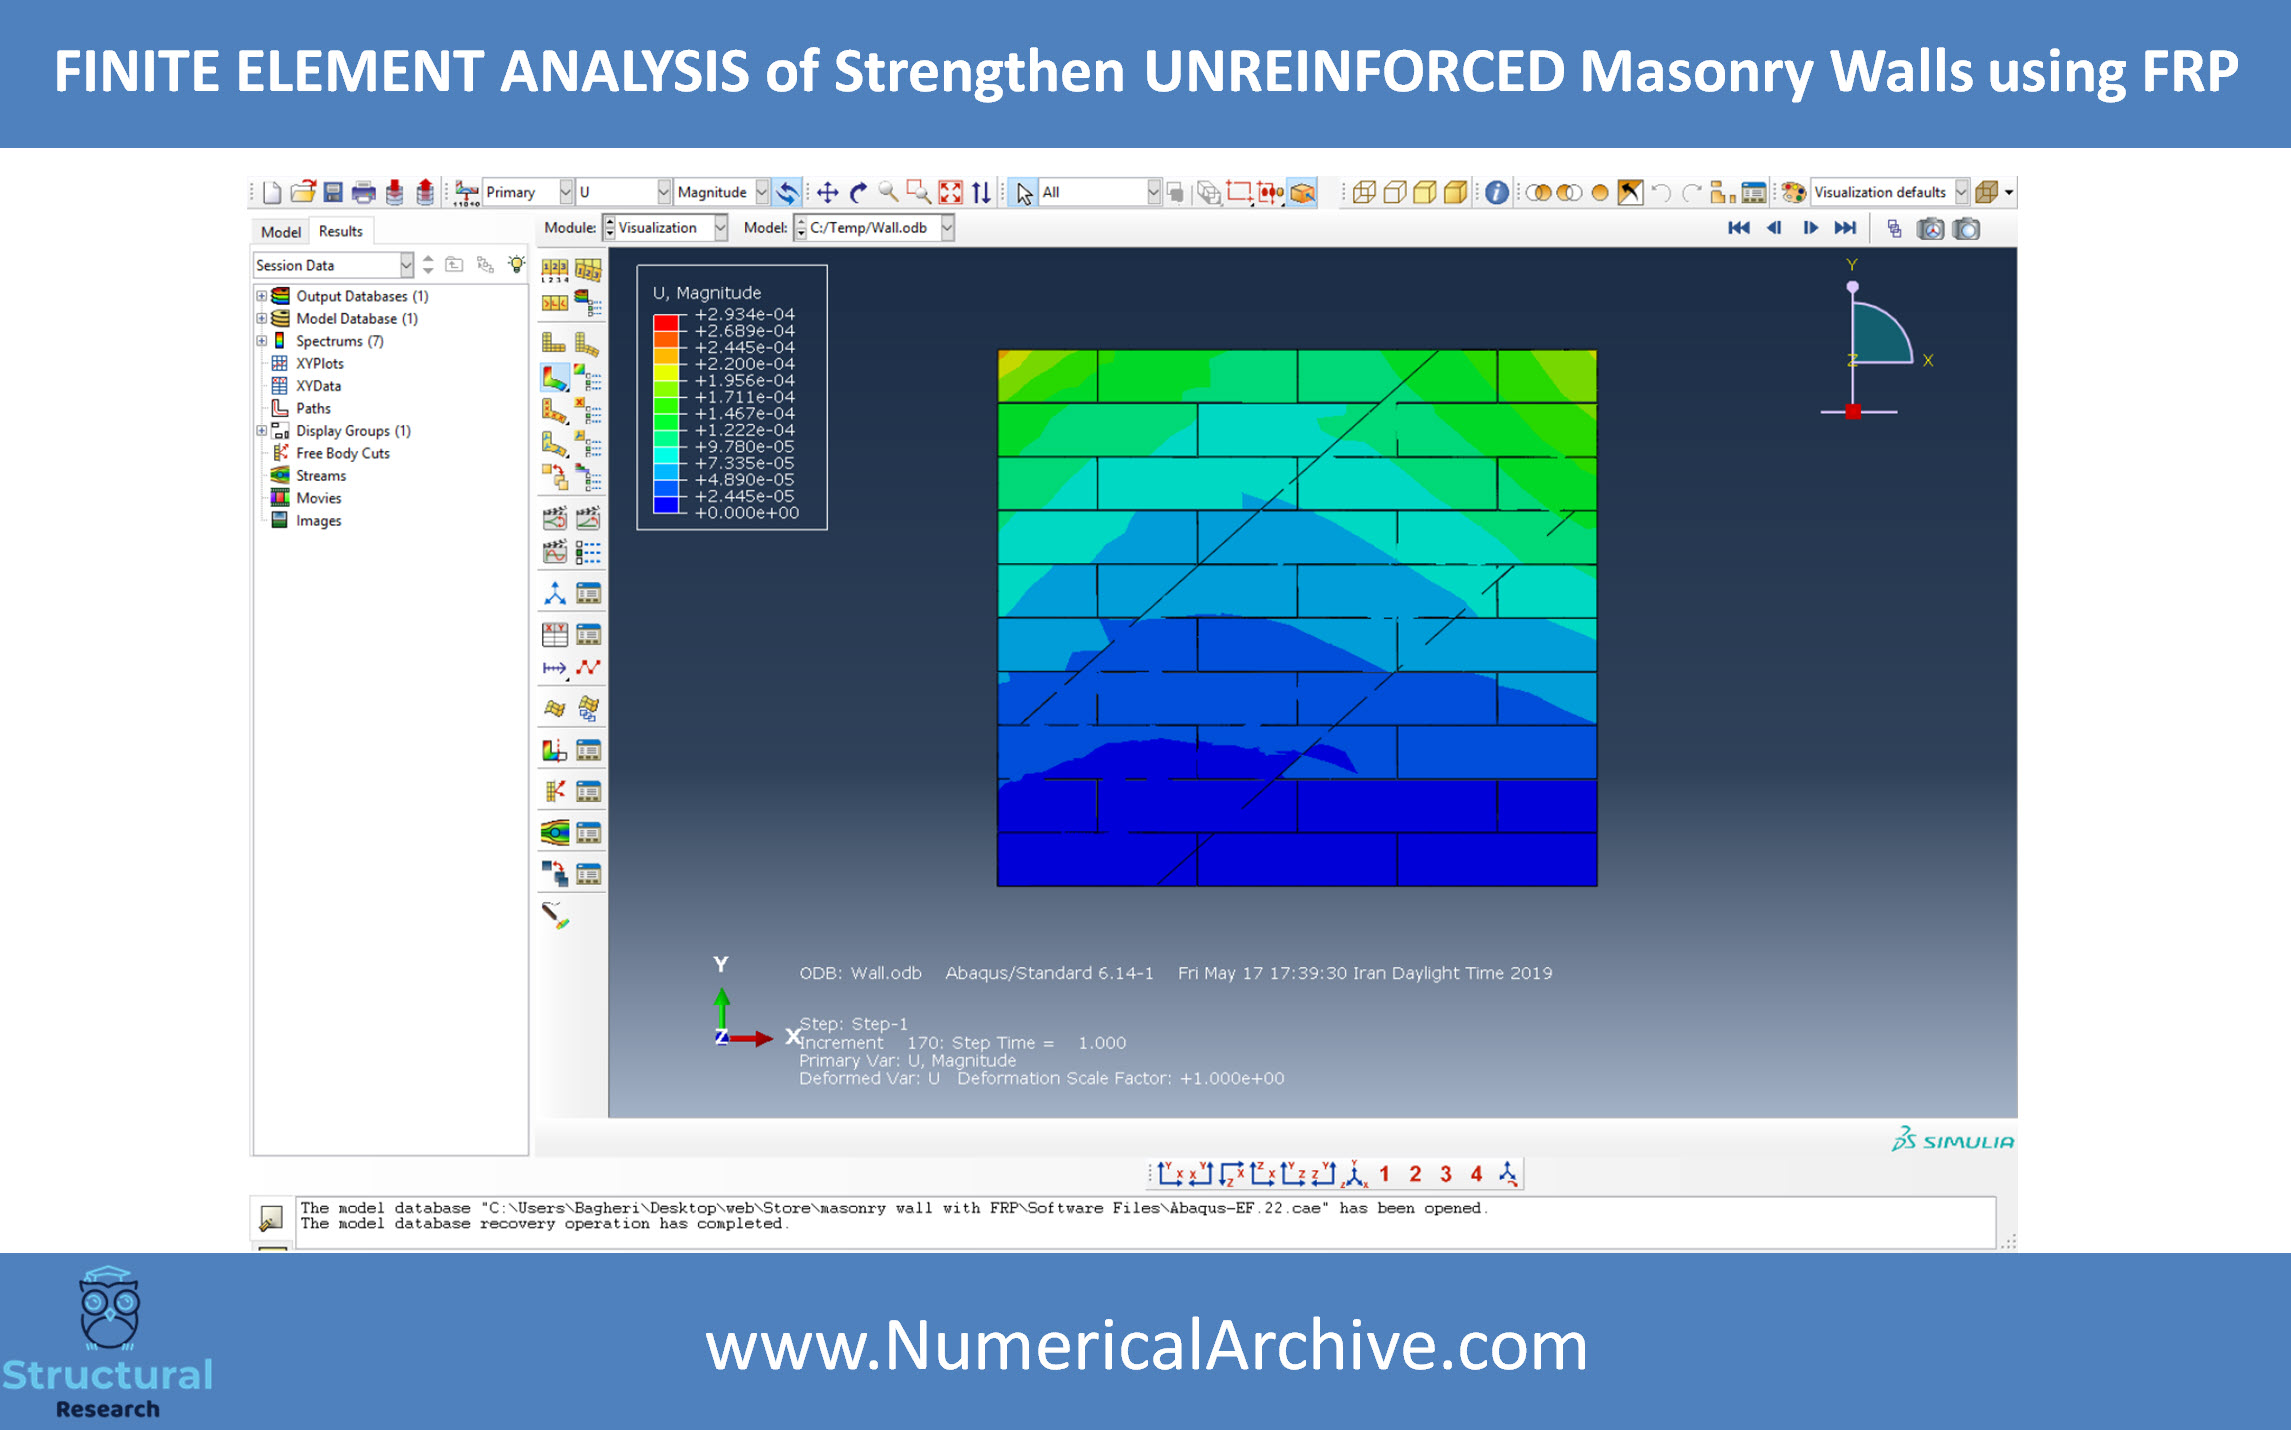Screen dimensions: 2291x1430
Task: Open the XY Data Manager next to Create XY Data
Action: pos(588,634)
